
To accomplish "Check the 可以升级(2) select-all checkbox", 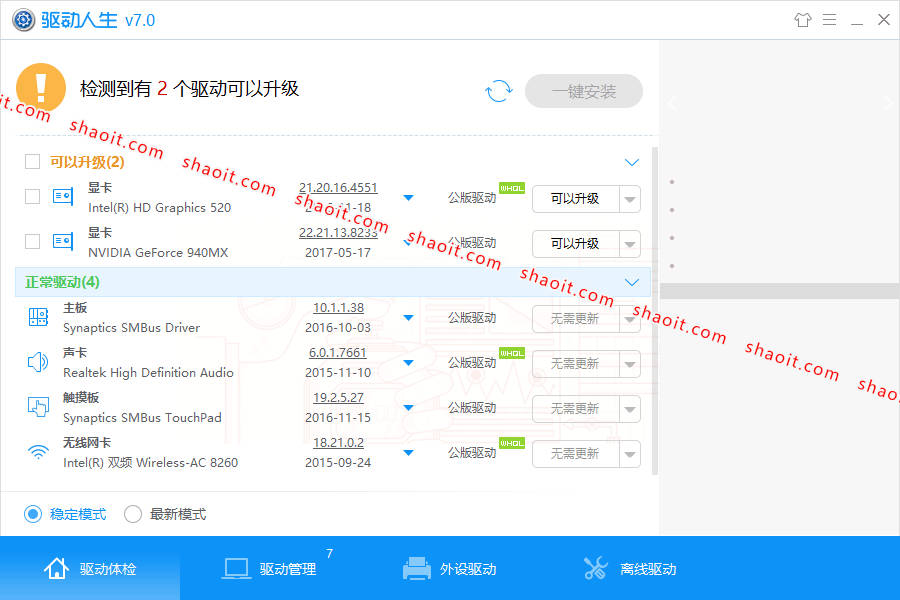I will pos(32,161).
